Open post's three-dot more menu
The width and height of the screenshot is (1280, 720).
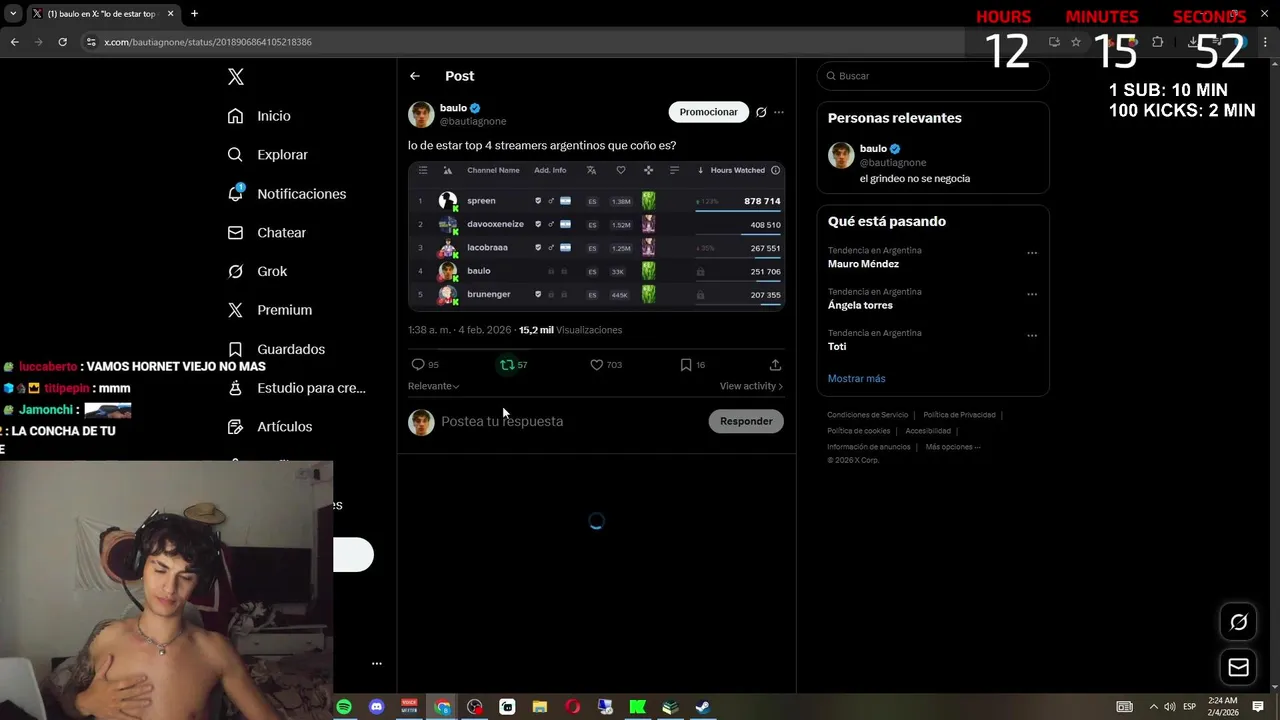pyautogui.click(x=779, y=112)
